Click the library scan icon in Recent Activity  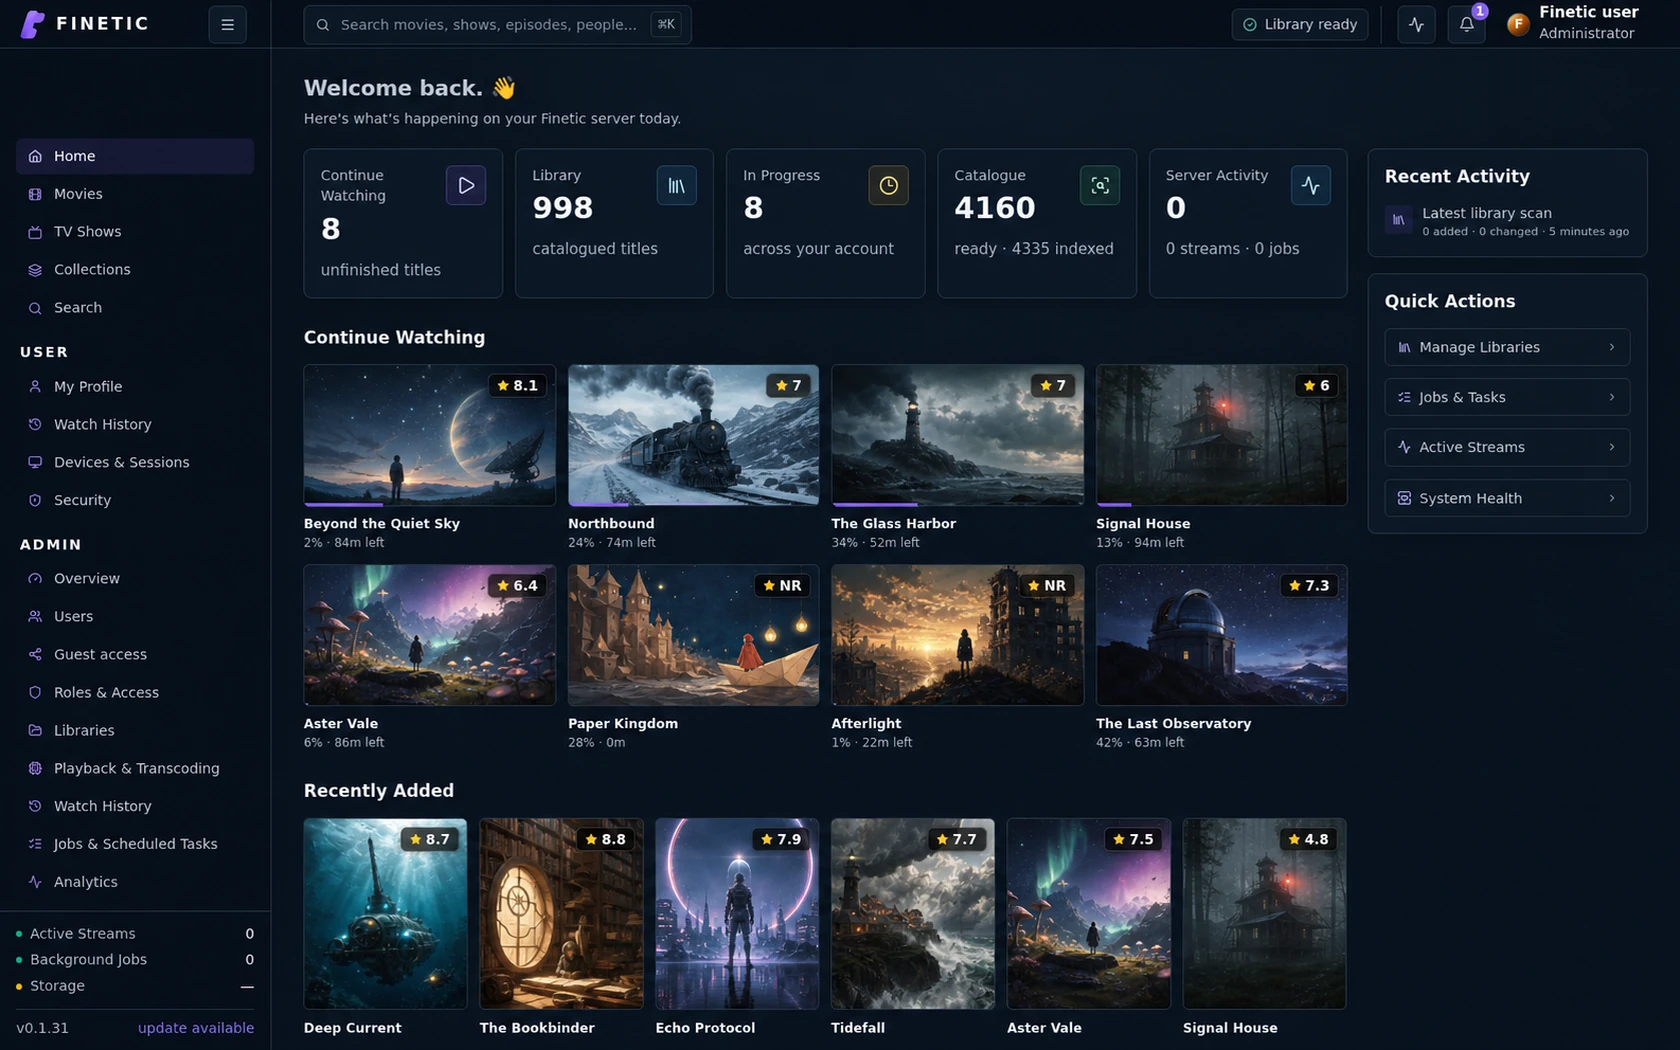click(x=1398, y=220)
